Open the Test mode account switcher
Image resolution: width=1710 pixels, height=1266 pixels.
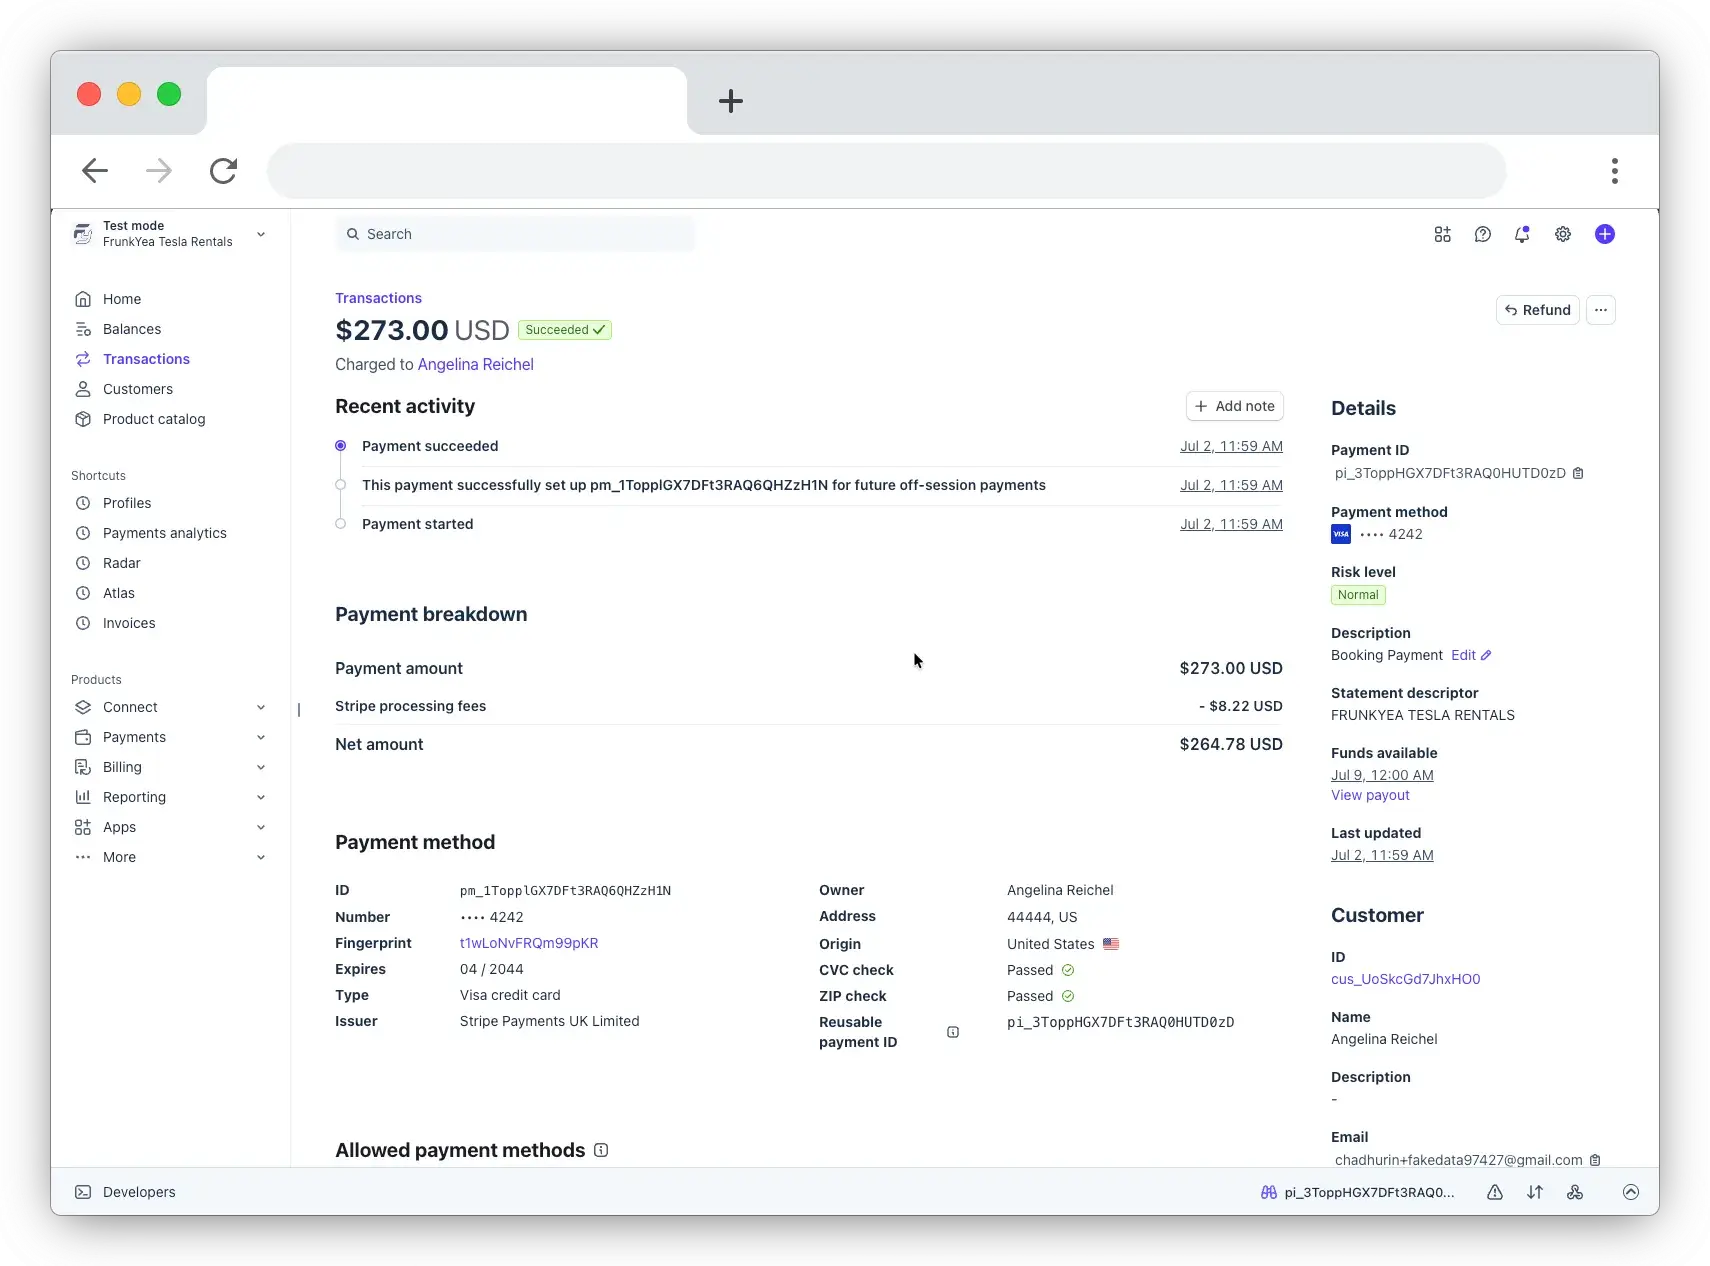[170, 234]
